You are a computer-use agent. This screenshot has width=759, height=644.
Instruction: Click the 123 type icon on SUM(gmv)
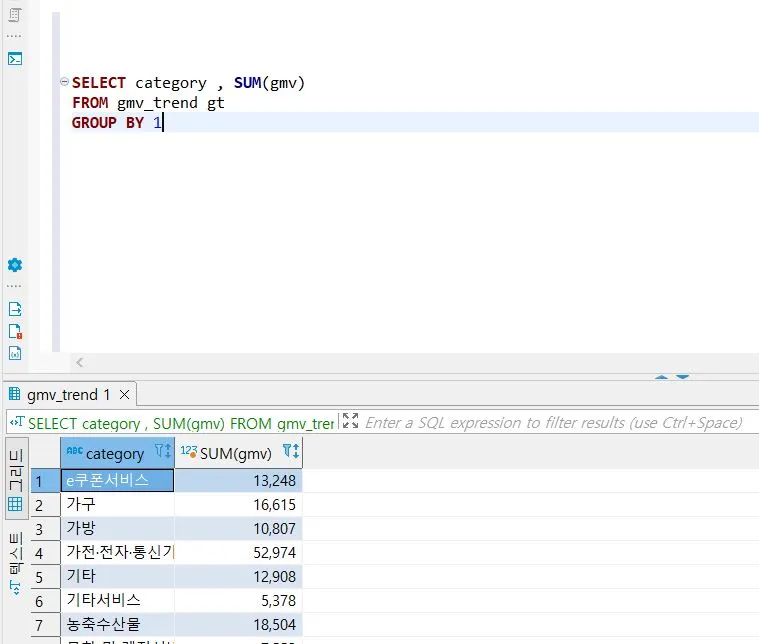click(x=188, y=451)
